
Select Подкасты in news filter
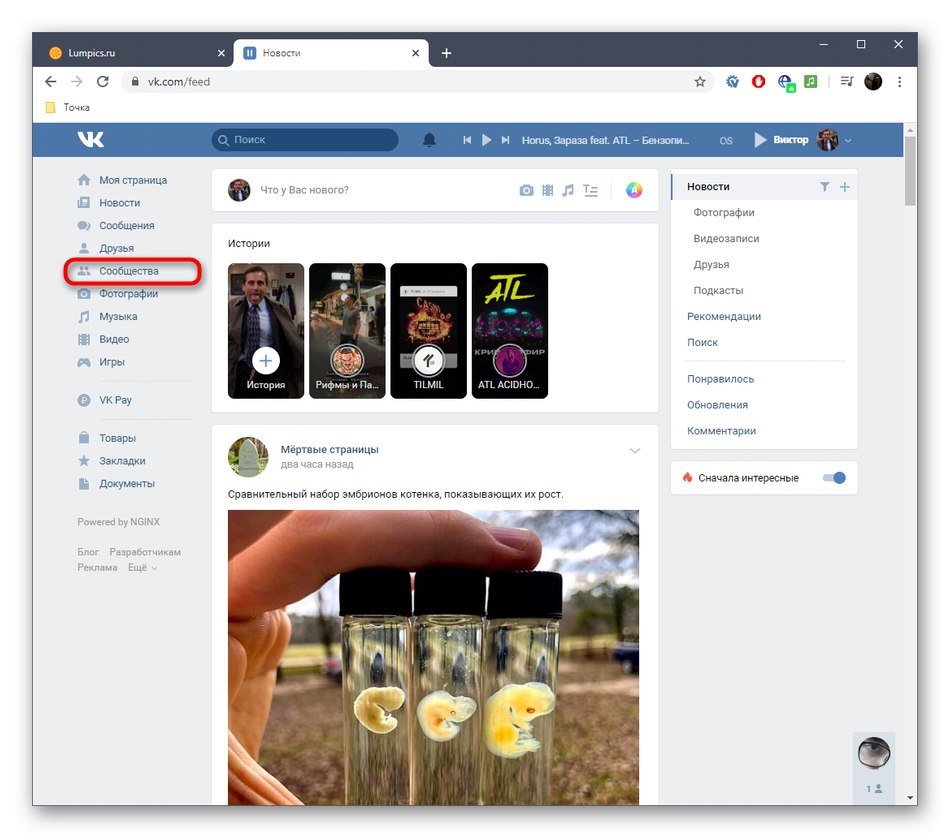[x=718, y=291]
